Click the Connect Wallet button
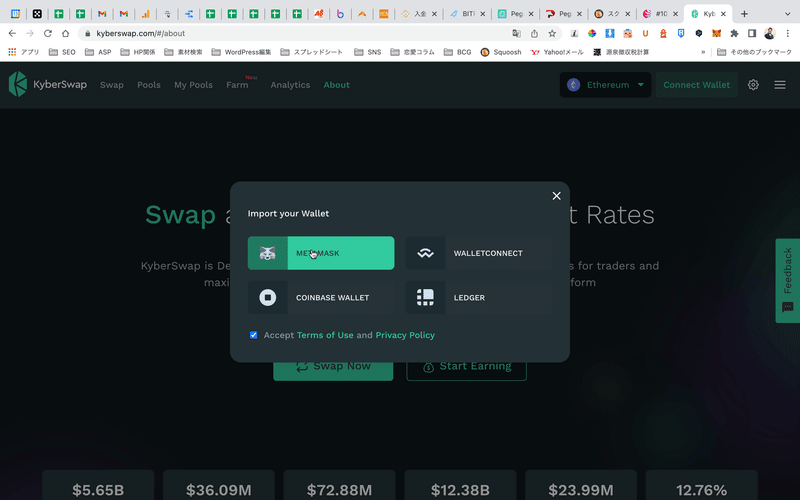This screenshot has width=800, height=500. pyautogui.click(x=696, y=85)
